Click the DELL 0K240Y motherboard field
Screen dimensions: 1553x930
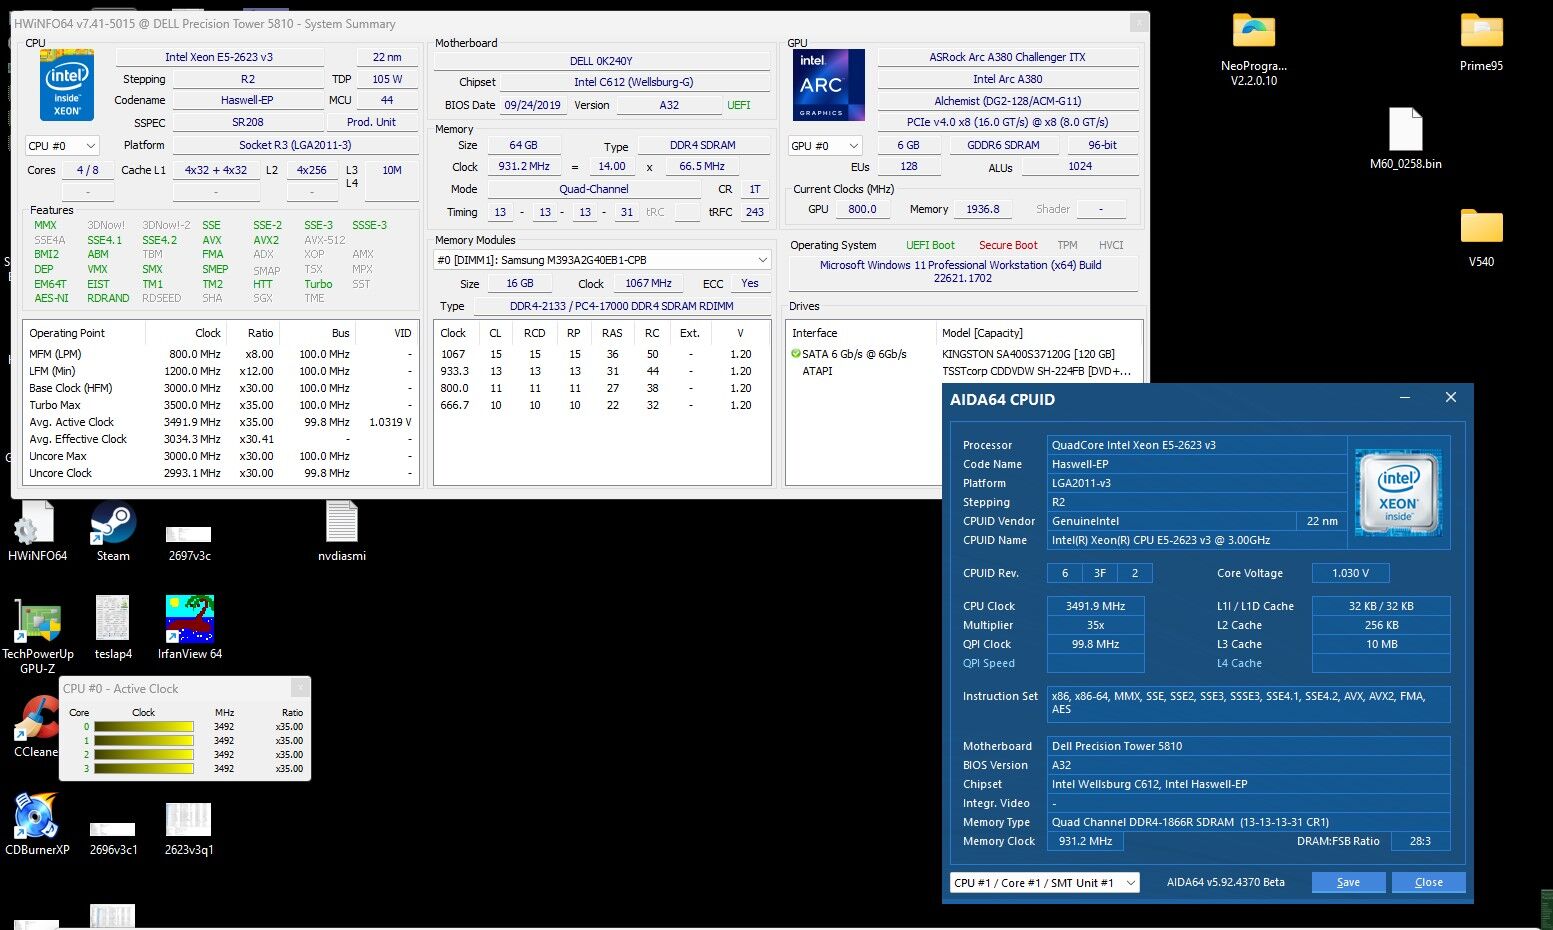(x=602, y=61)
